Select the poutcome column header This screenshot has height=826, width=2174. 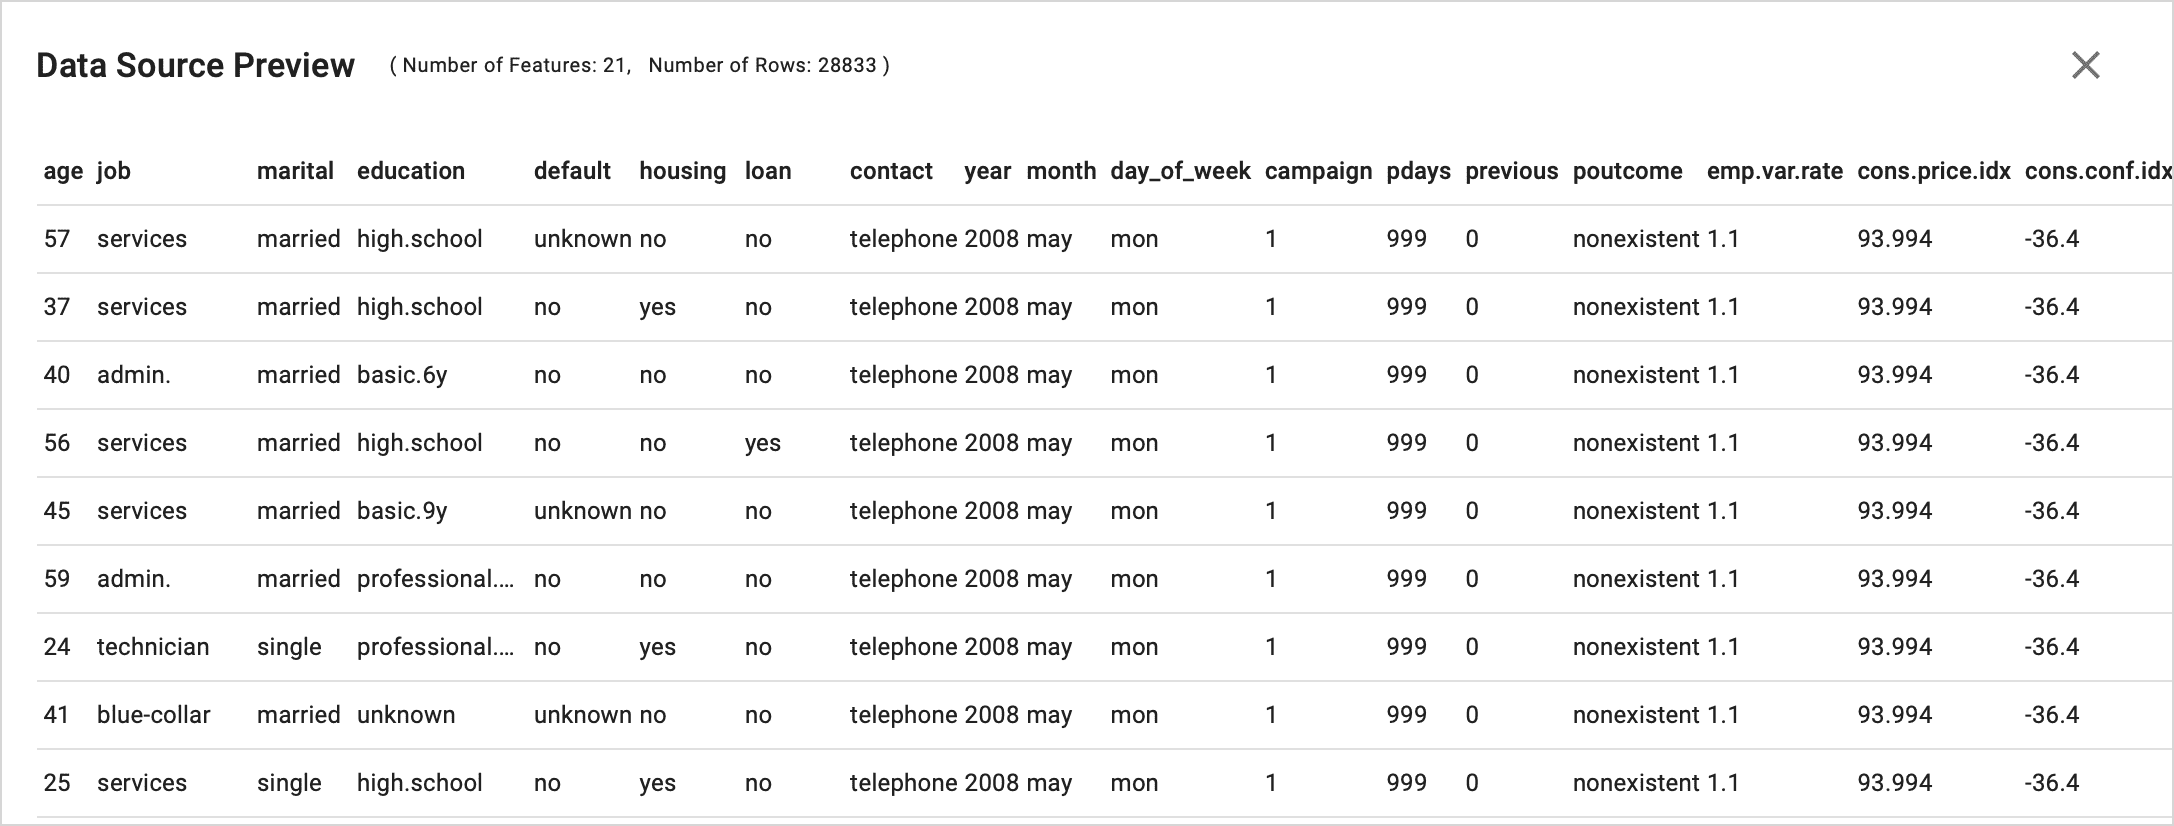(1627, 171)
